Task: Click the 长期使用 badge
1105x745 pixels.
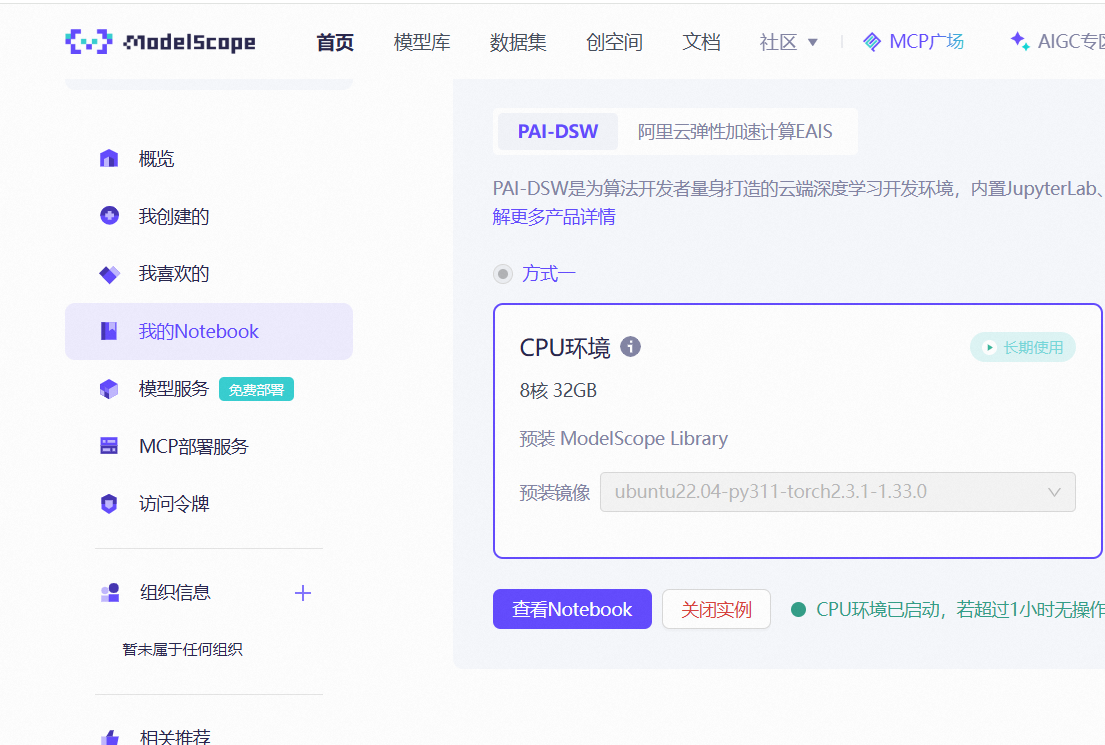Action: pyautogui.click(x=1023, y=347)
